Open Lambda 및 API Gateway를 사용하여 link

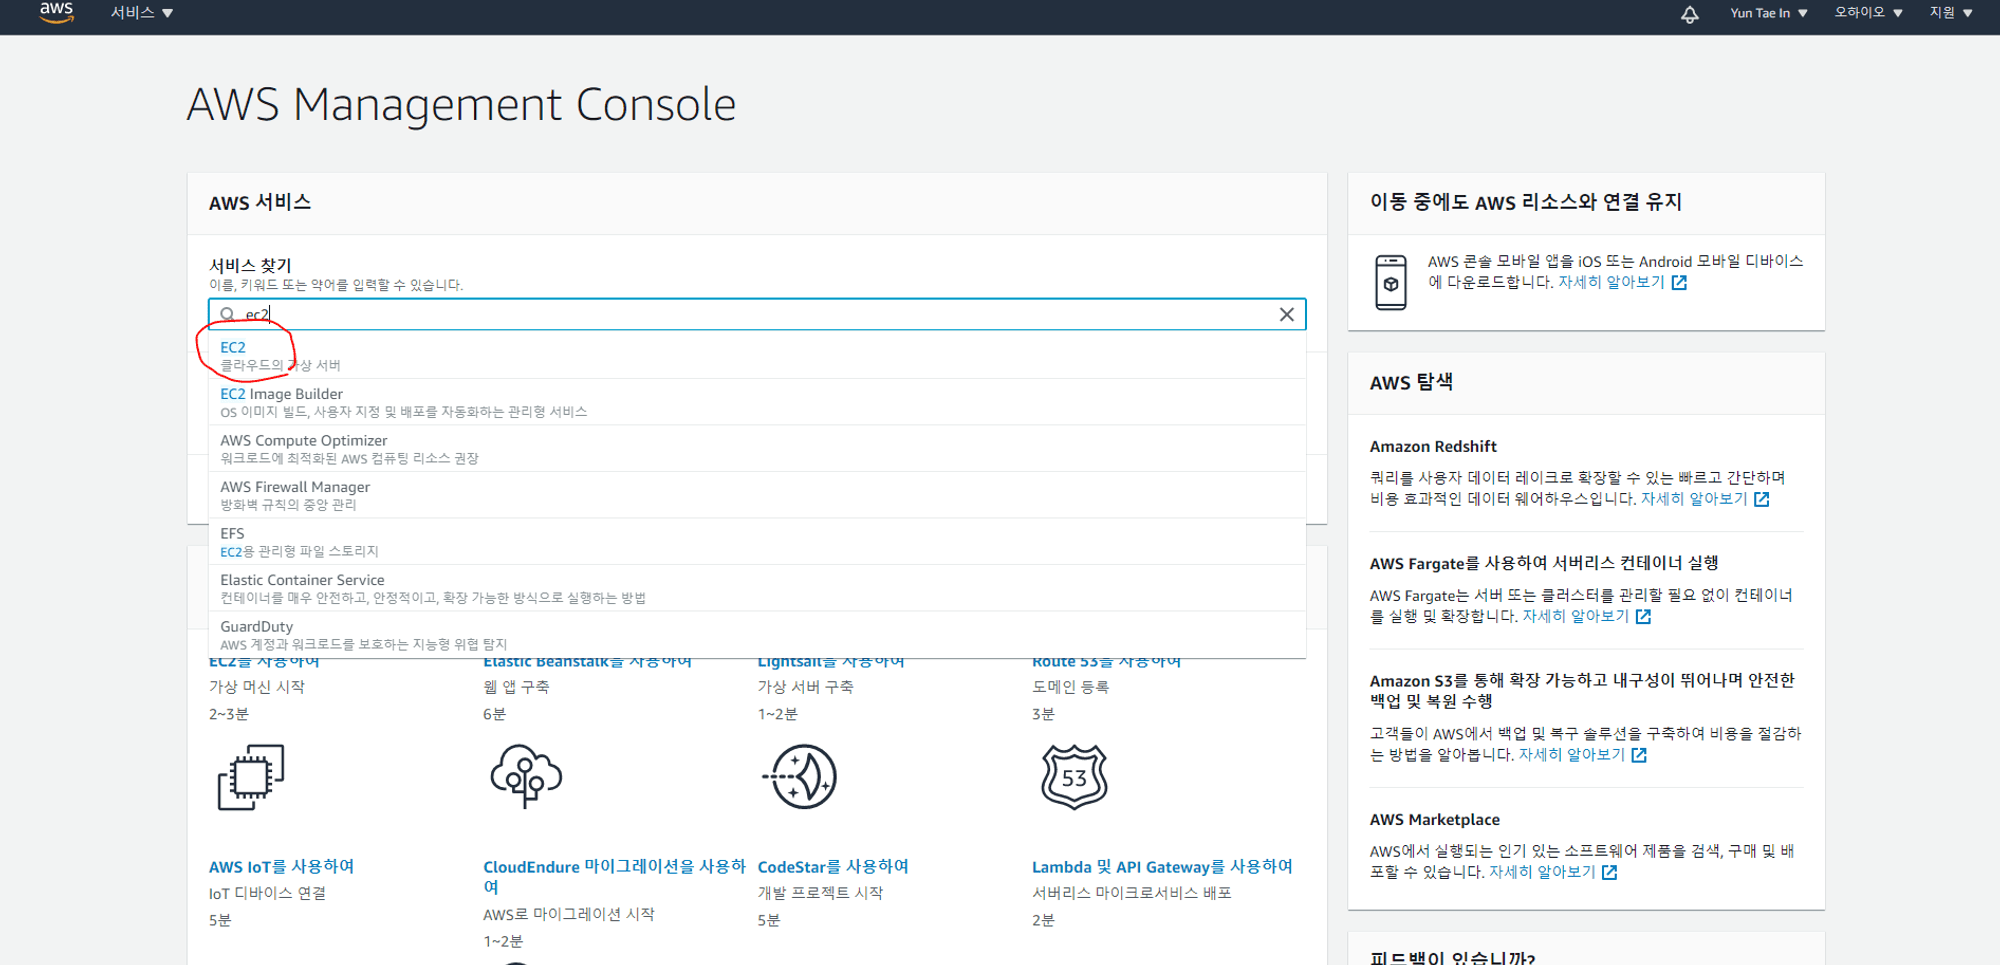pyautogui.click(x=1162, y=867)
